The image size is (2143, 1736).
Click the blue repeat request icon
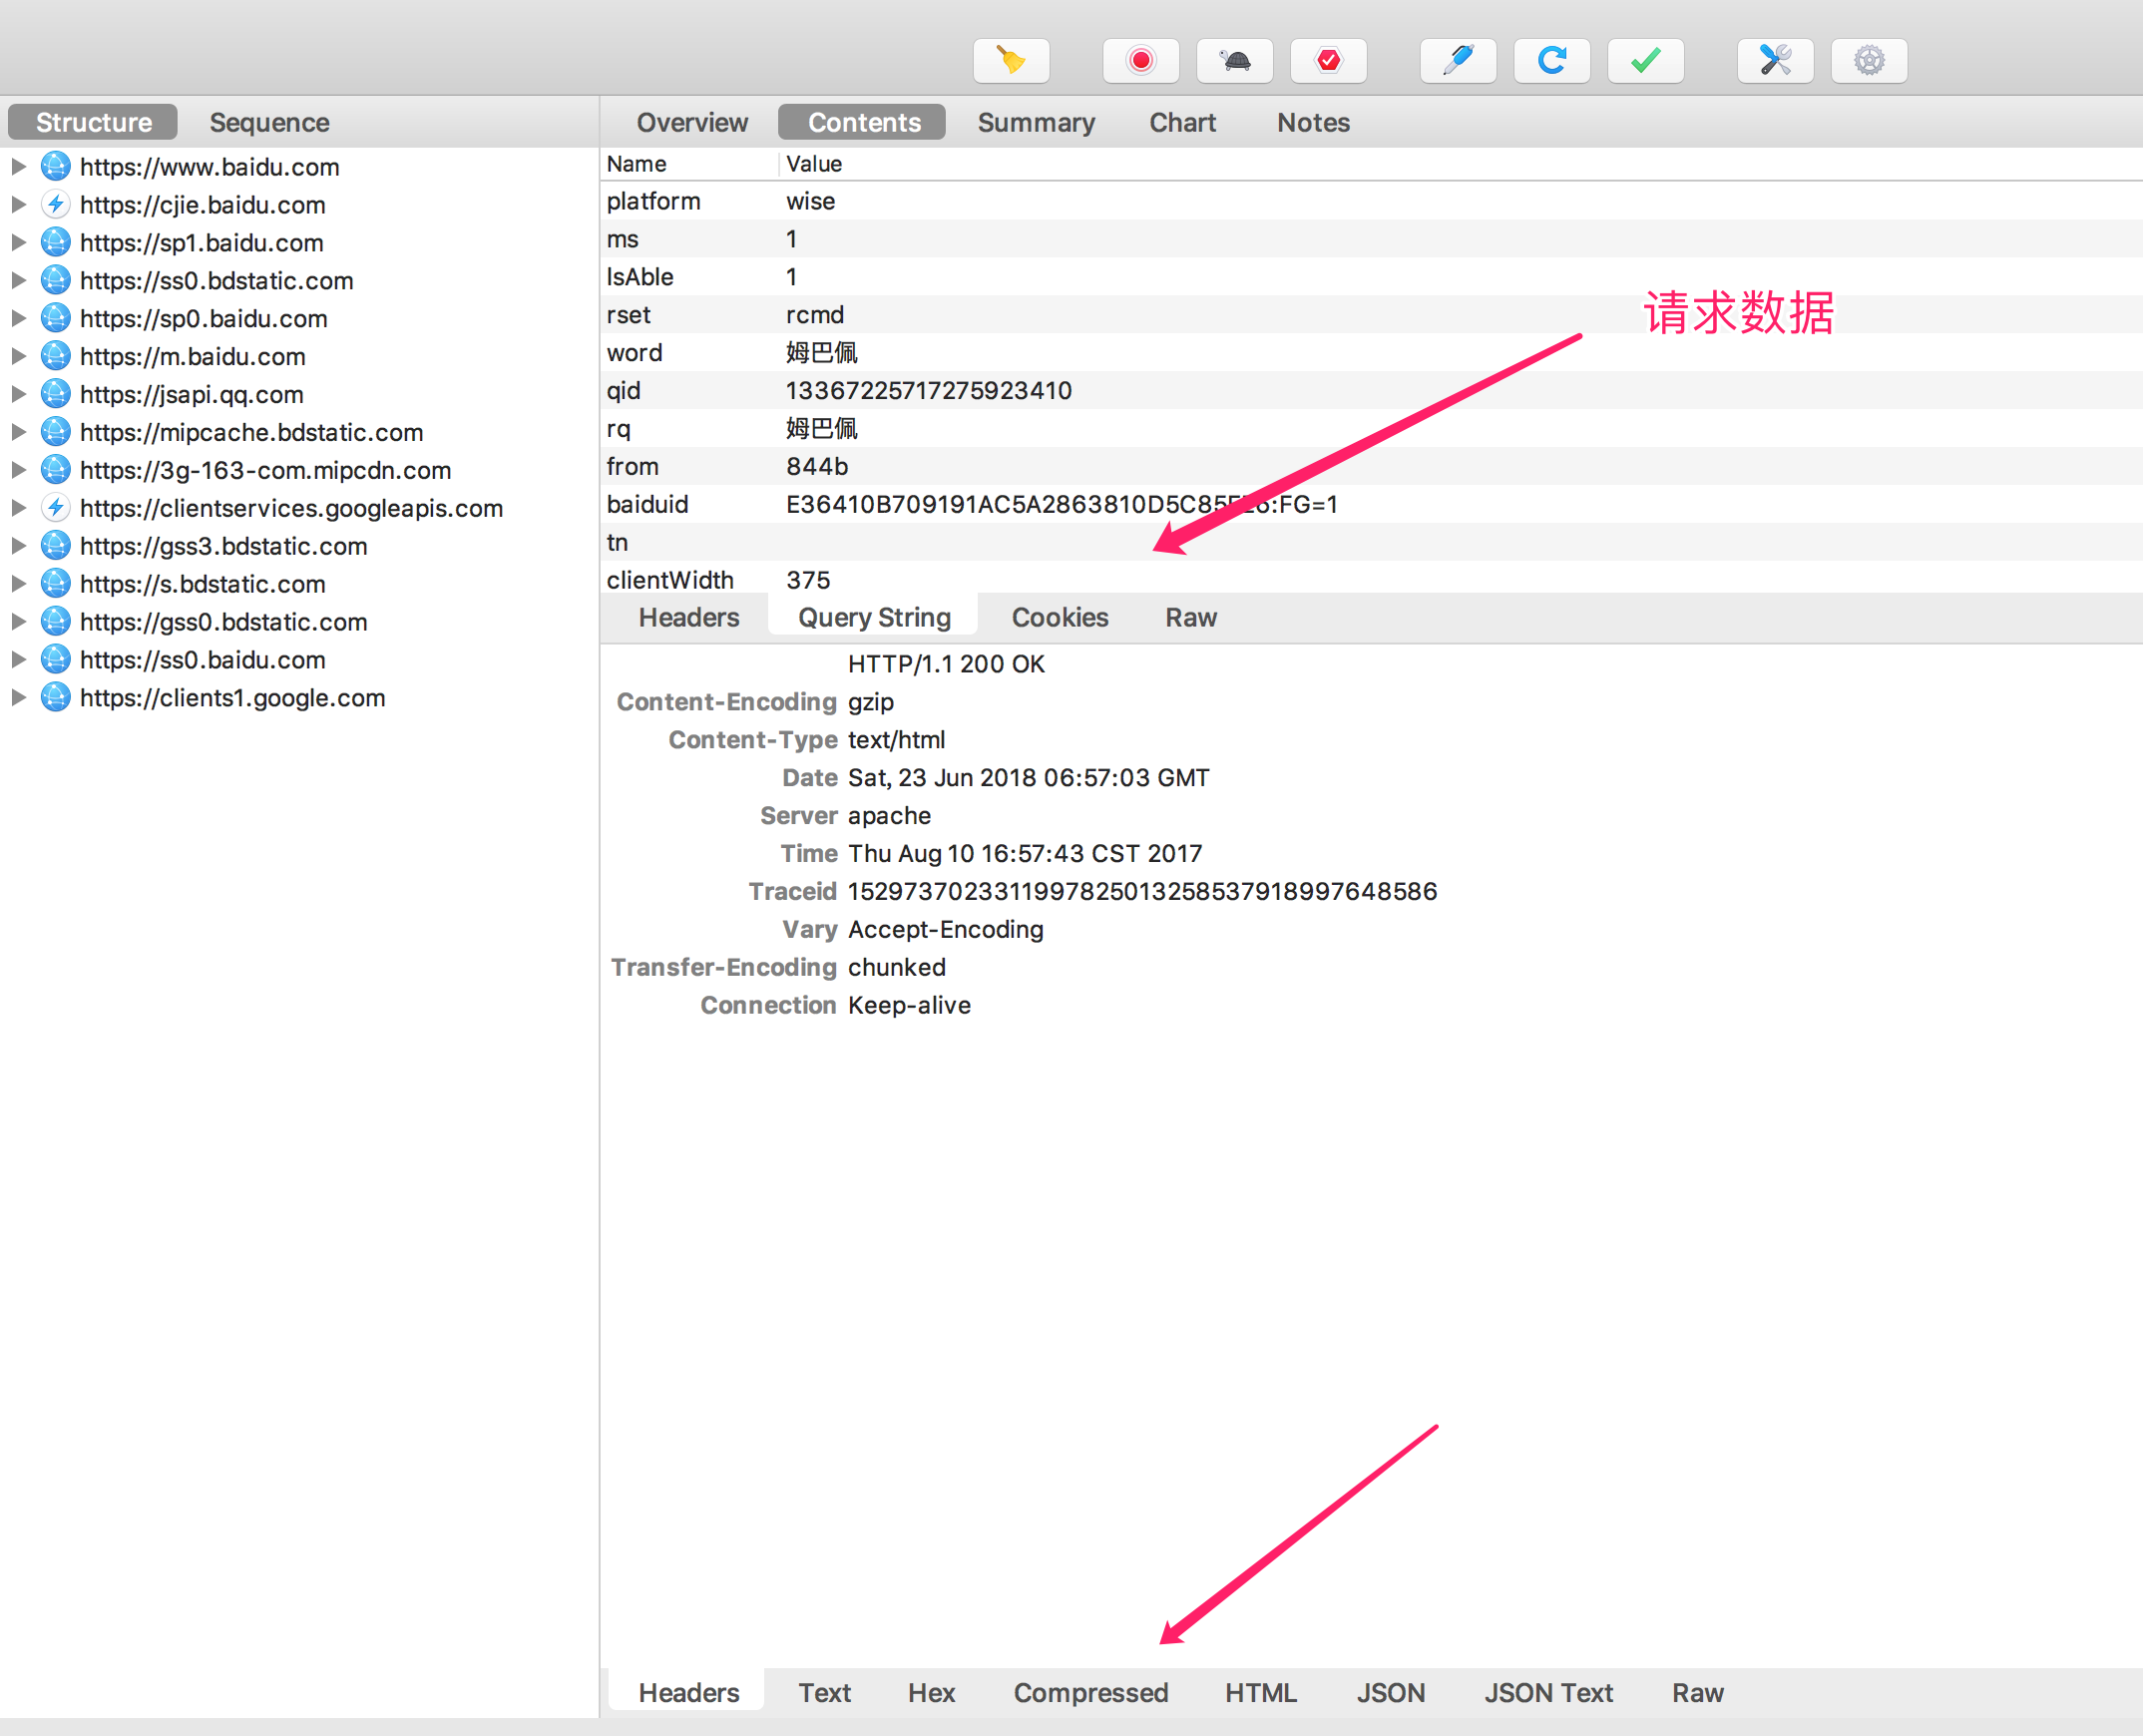coord(1551,60)
